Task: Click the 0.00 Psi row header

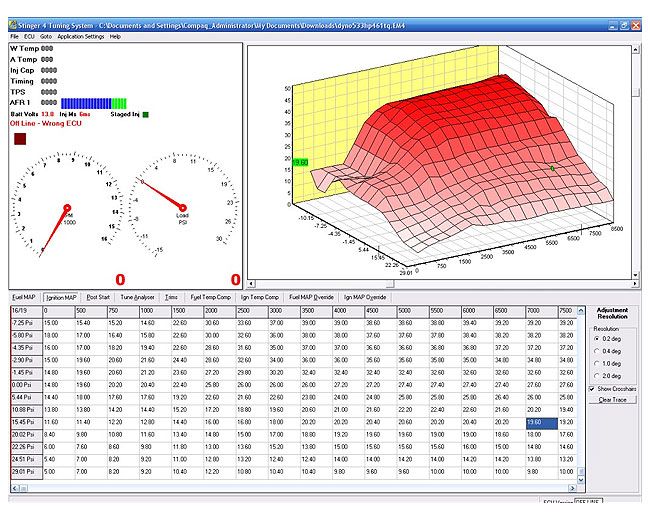Action: 26,385
